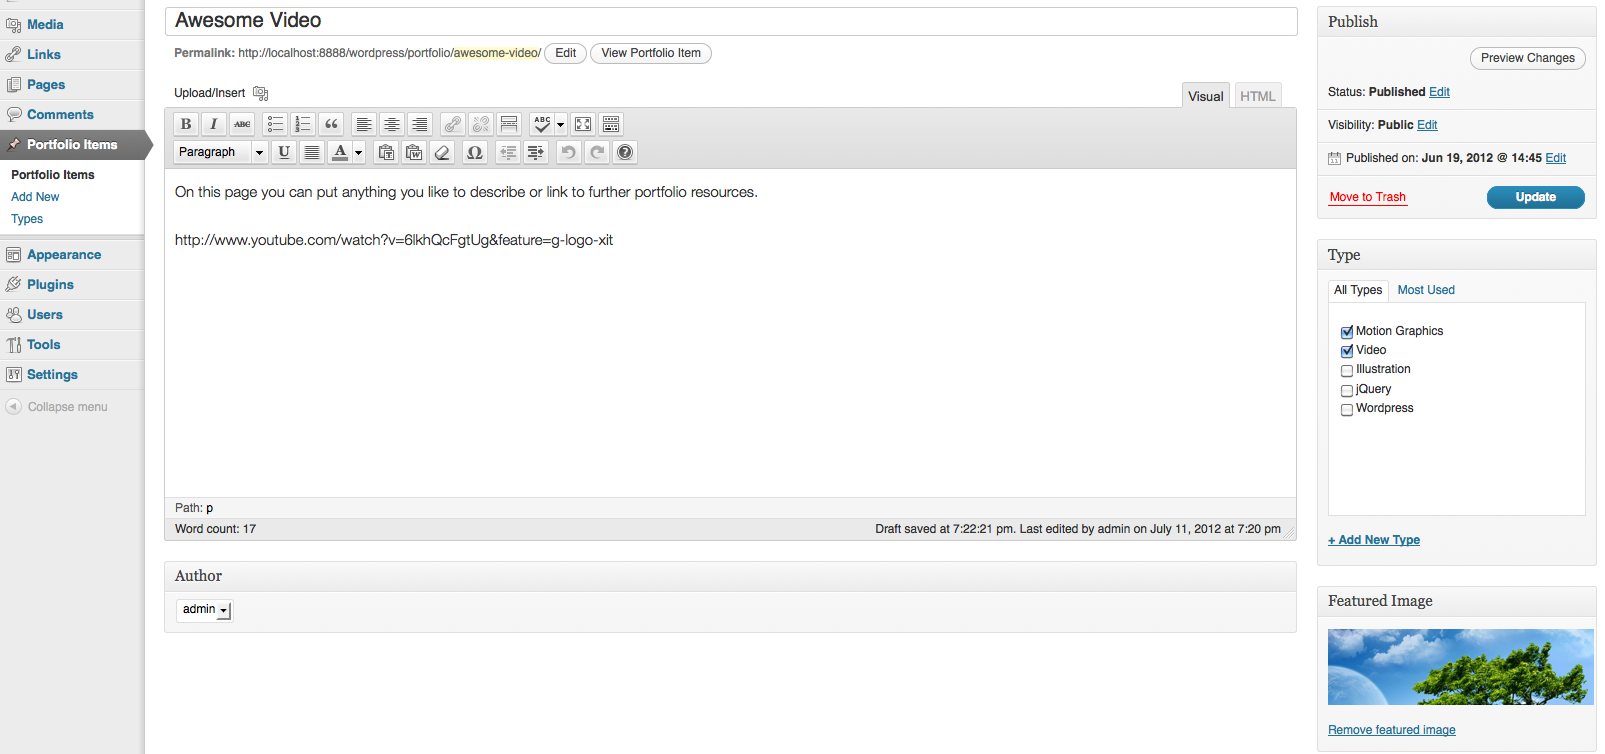Undo last edit in editor
Image resolution: width=1605 pixels, height=754 pixels.
[569, 152]
